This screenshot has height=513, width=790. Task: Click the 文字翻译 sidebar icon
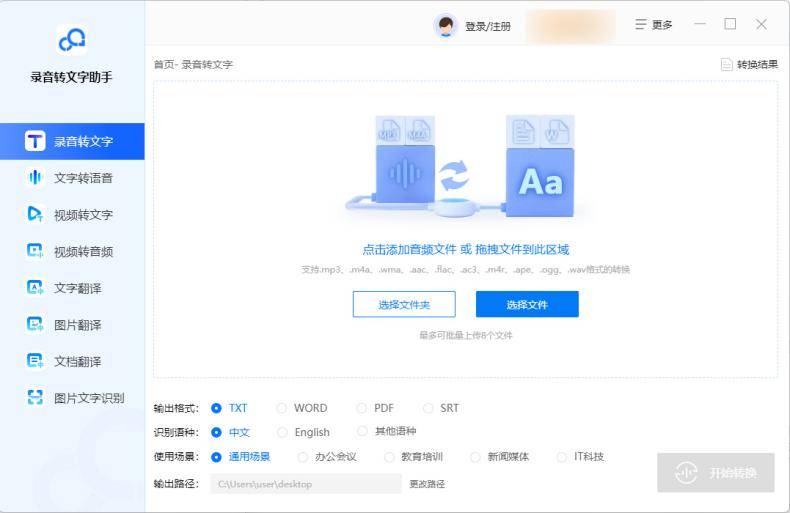(x=35, y=288)
